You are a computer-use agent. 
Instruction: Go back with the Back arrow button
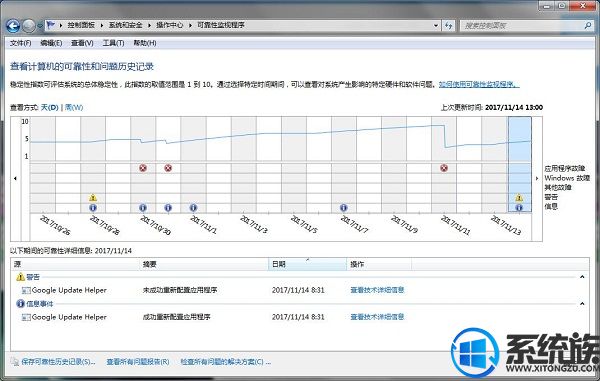(x=13, y=26)
